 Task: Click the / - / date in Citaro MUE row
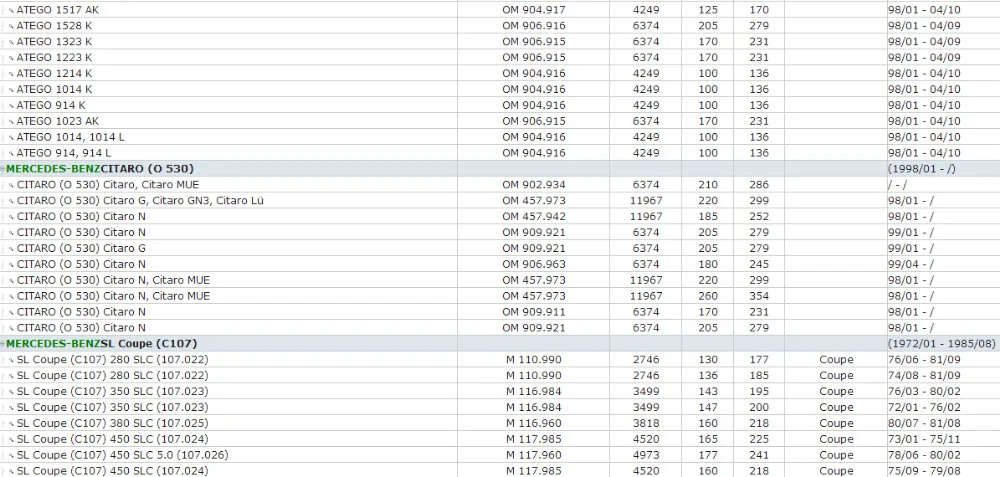click(897, 184)
